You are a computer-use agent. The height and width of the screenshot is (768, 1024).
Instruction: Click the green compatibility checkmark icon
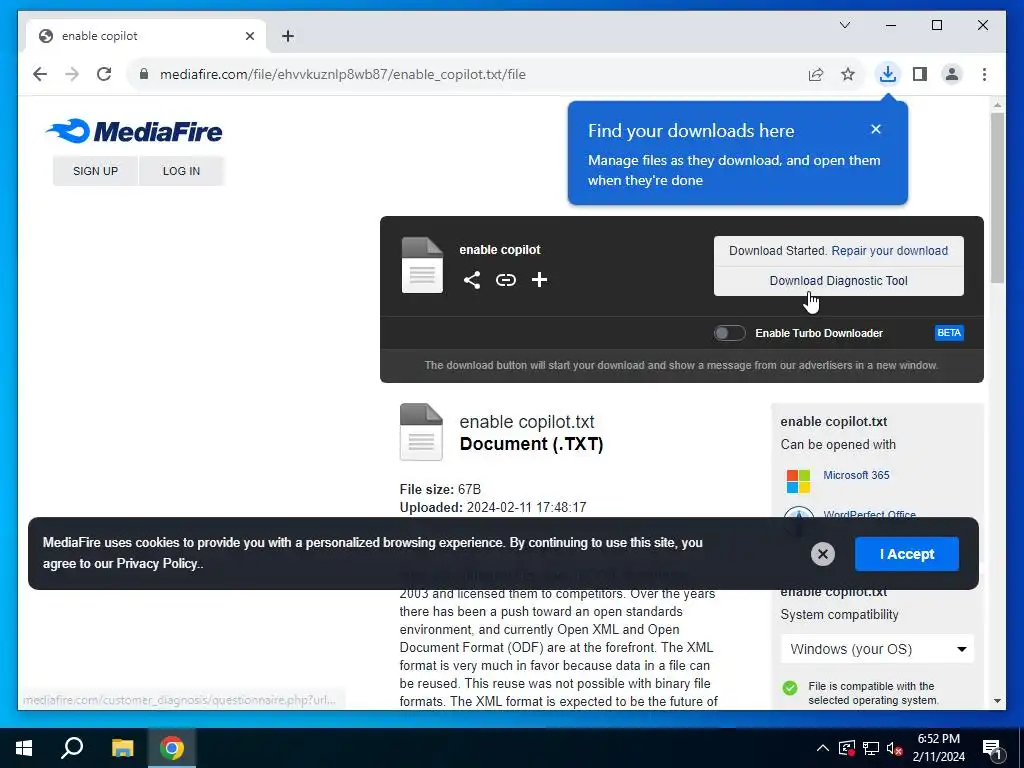point(790,688)
